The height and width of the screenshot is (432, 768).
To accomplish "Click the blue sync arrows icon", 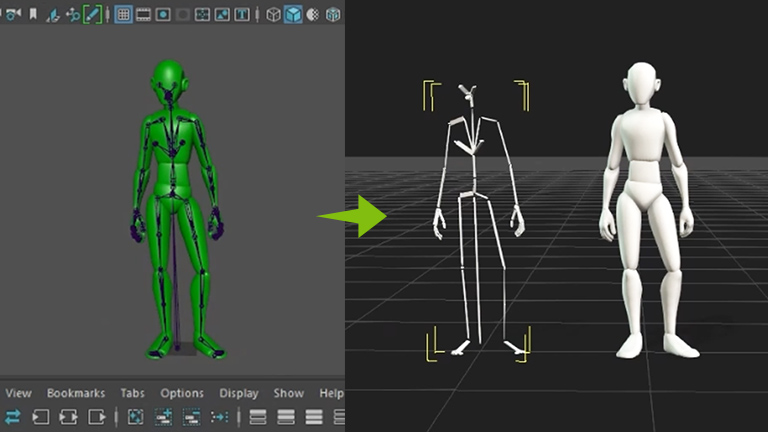I will 13,416.
